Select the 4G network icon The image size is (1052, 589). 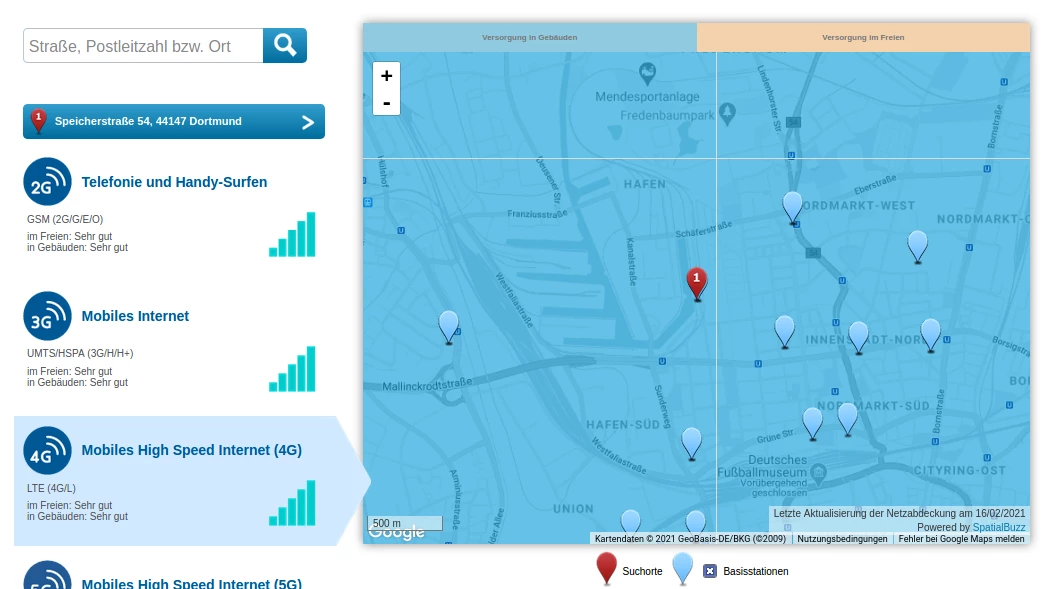47,450
